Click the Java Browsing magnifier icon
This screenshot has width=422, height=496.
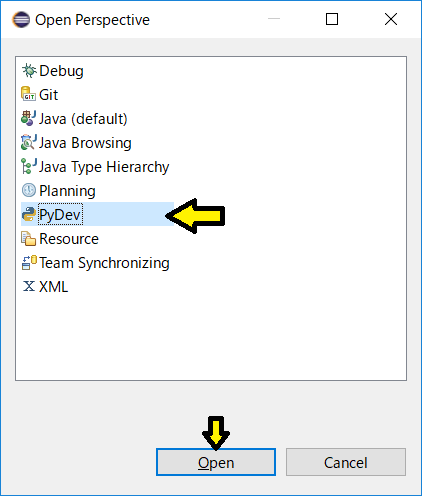click(x=29, y=143)
